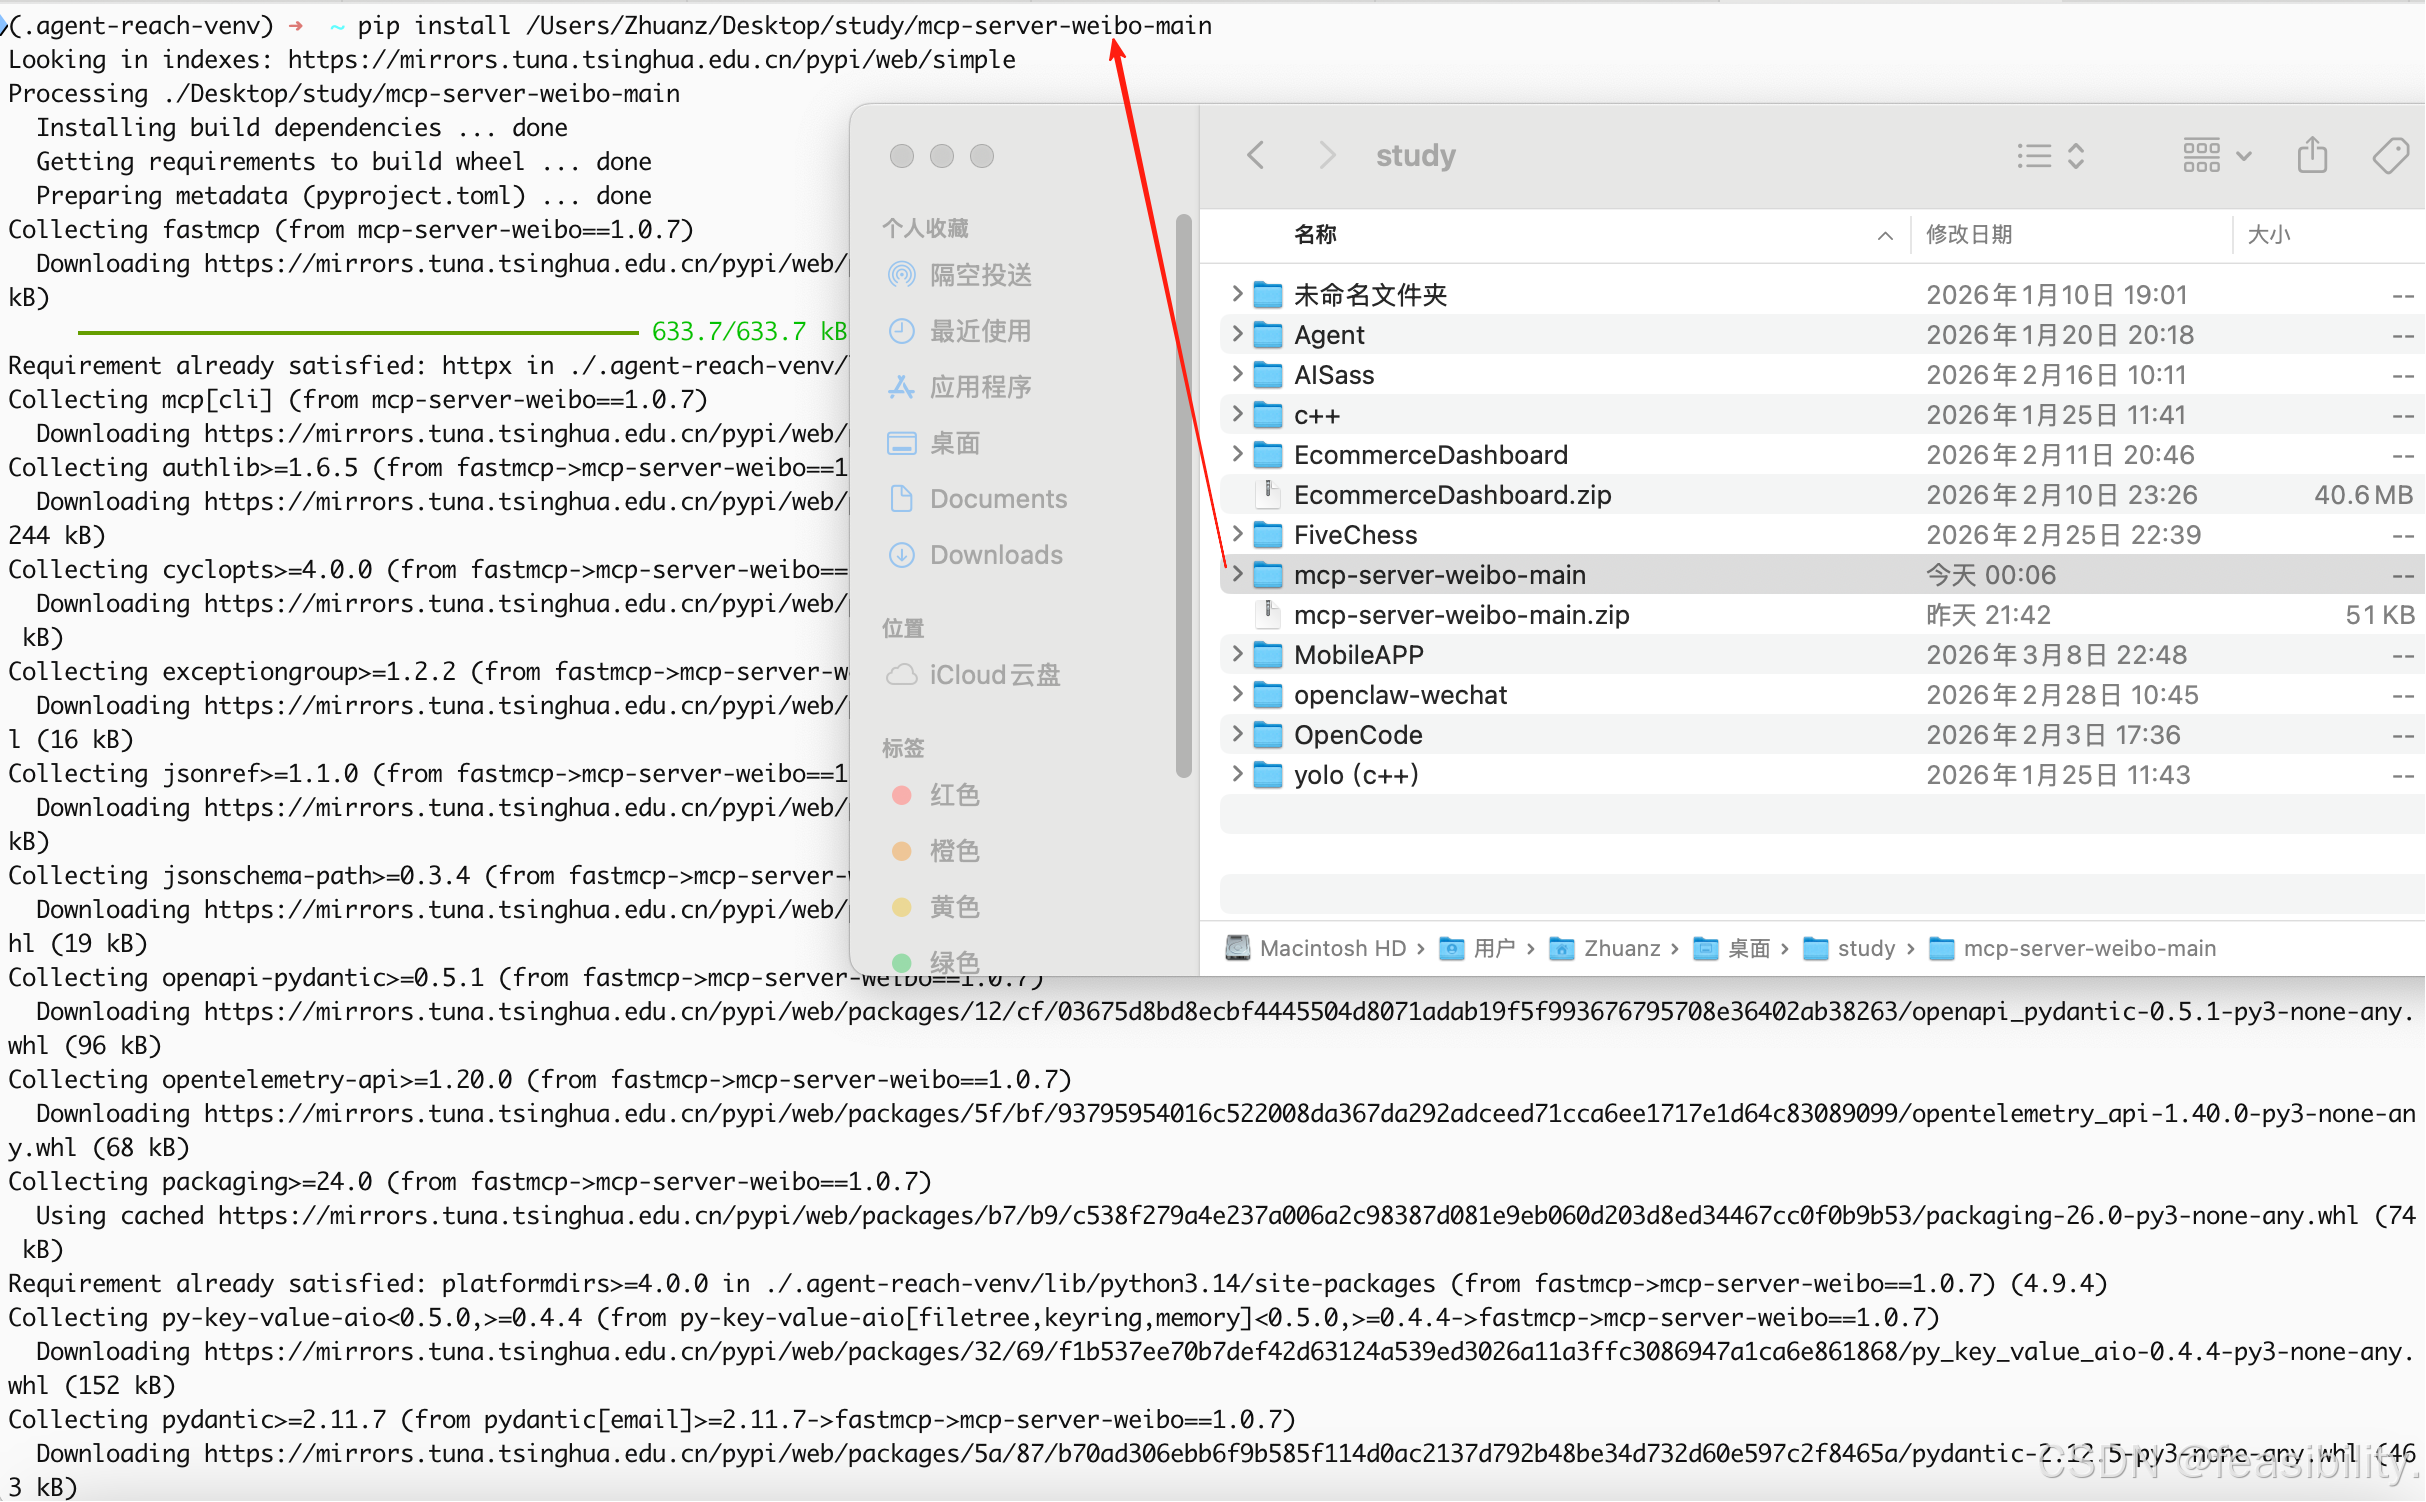Image resolution: width=2426 pixels, height=1502 pixels.
Task: Click the tag icon in Finder toolbar
Action: click(2389, 156)
